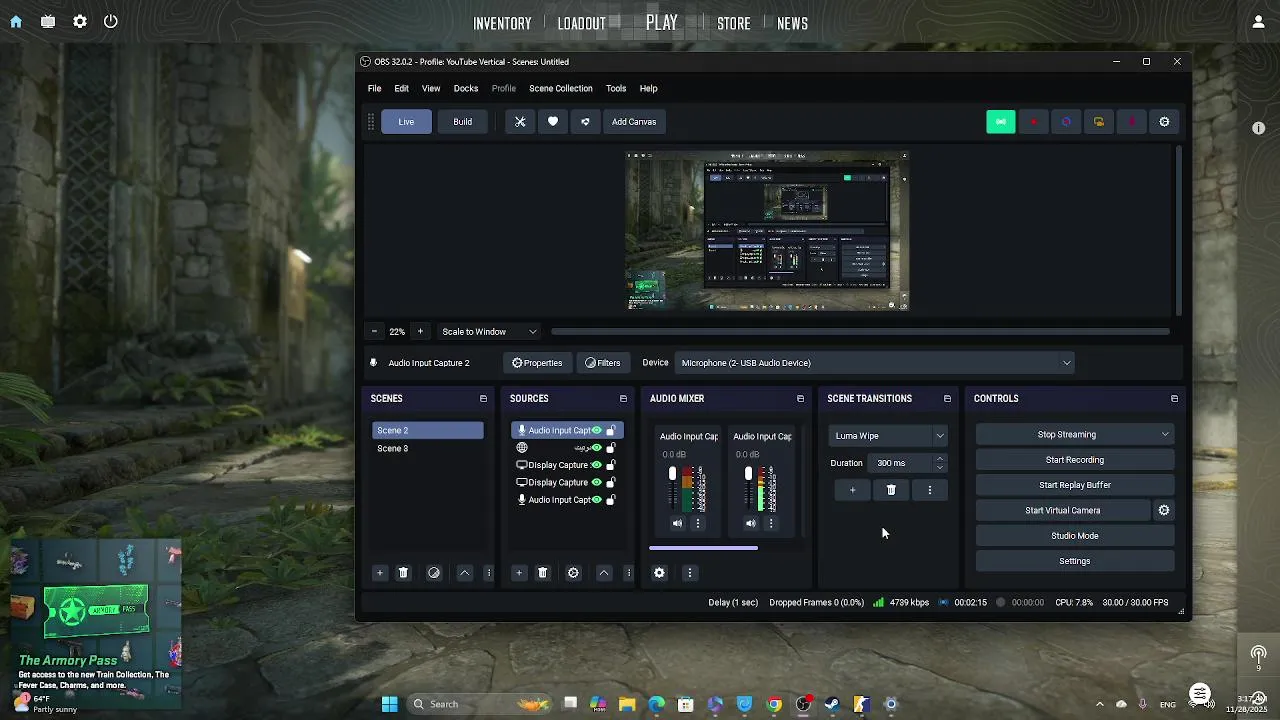This screenshot has height=720, width=1280.
Task: Click the replay buffer icon in OBS toolbar
Action: click(1066, 122)
